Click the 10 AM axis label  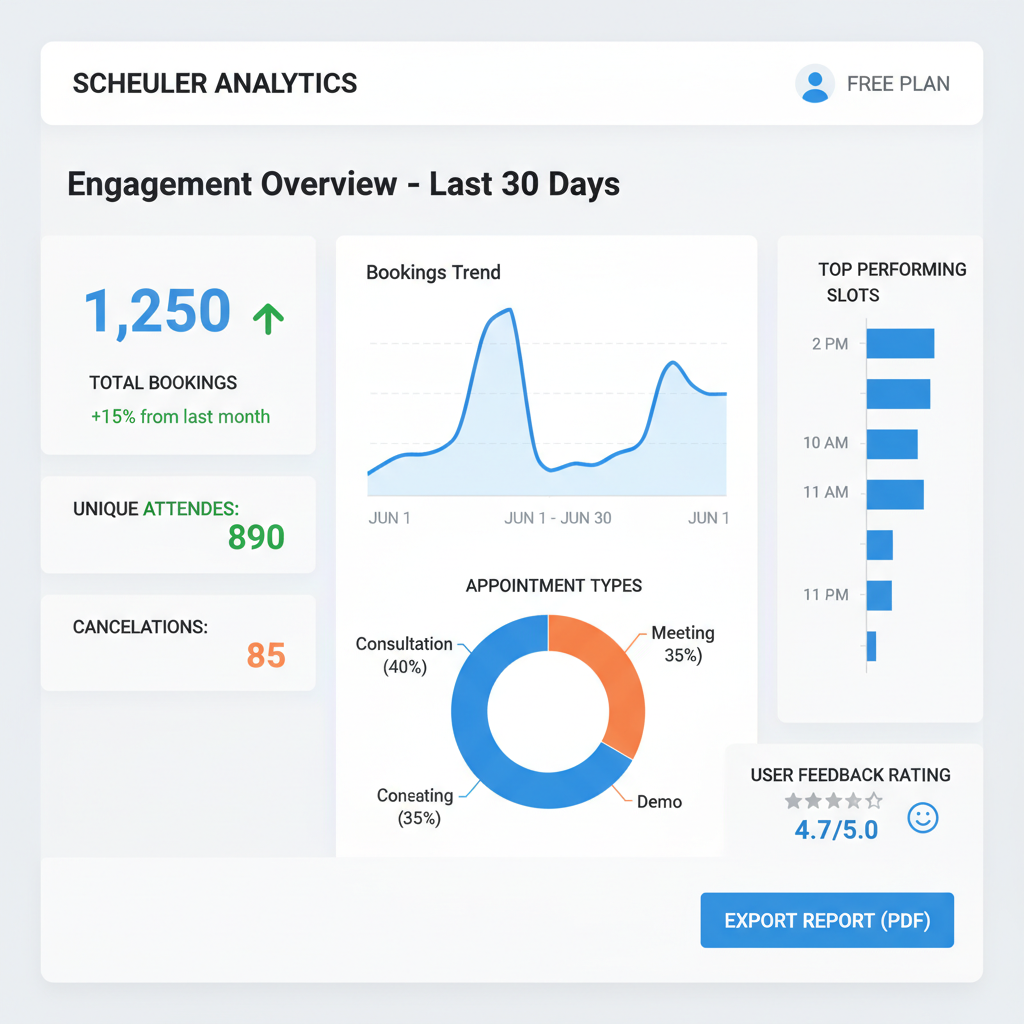click(825, 443)
